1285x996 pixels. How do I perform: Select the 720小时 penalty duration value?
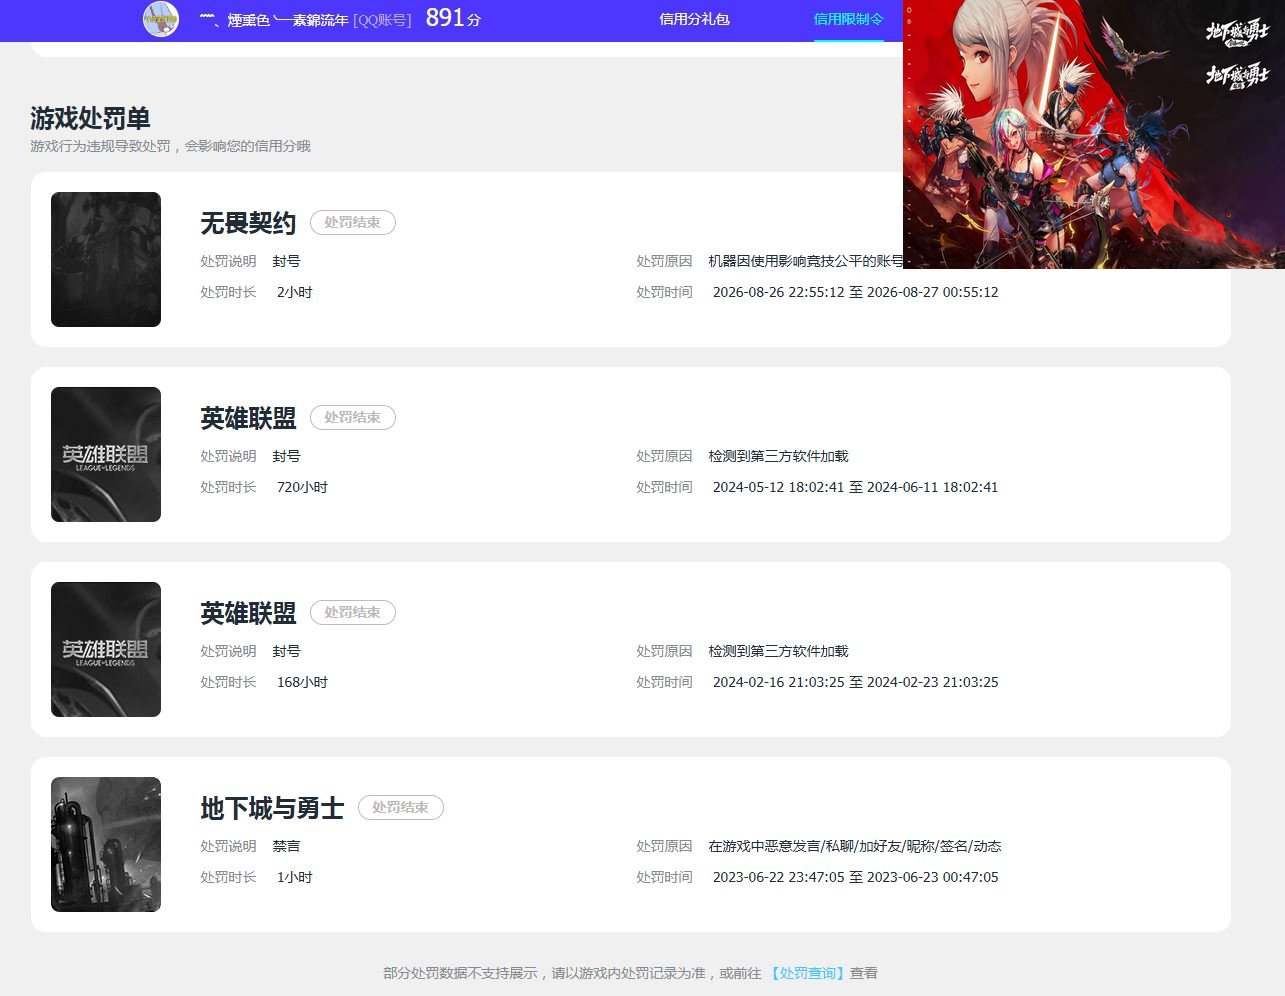pyautogui.click(x=302, y=487)
